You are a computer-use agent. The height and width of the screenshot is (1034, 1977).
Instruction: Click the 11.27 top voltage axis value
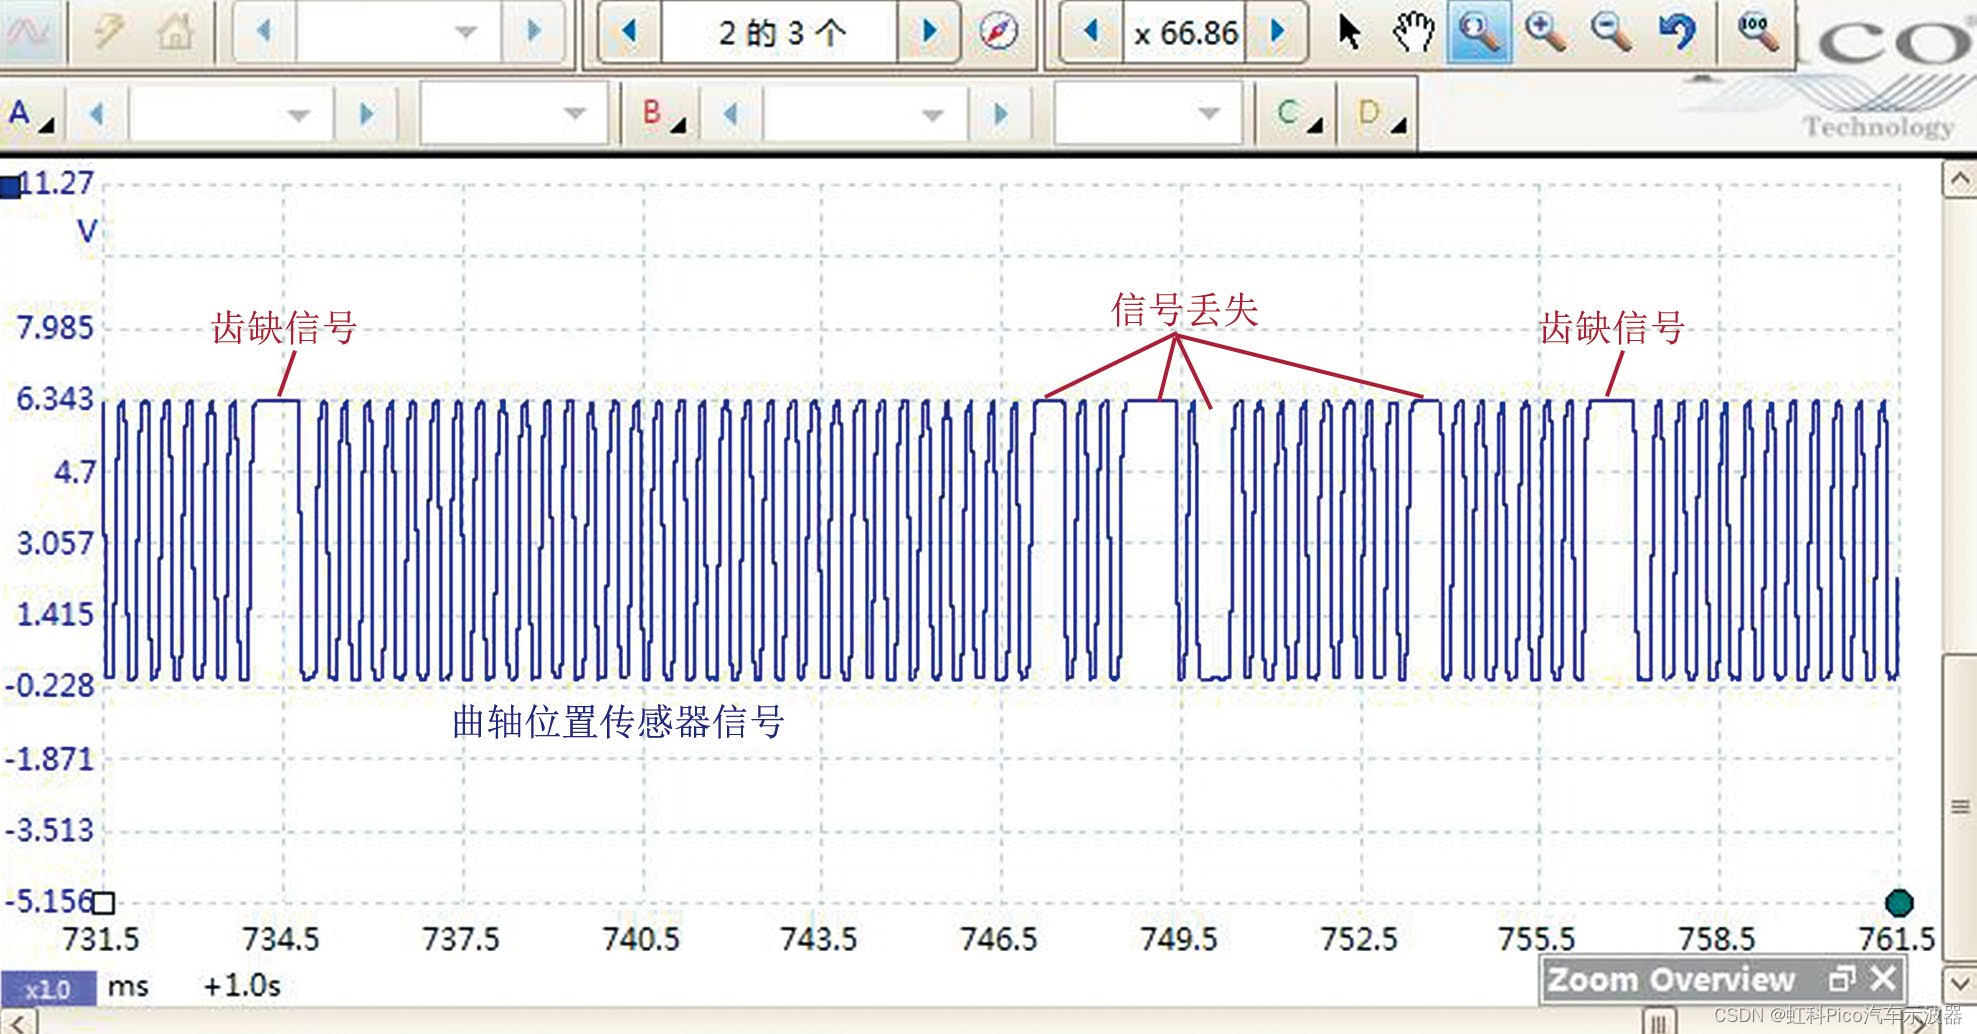click(58, 183)
